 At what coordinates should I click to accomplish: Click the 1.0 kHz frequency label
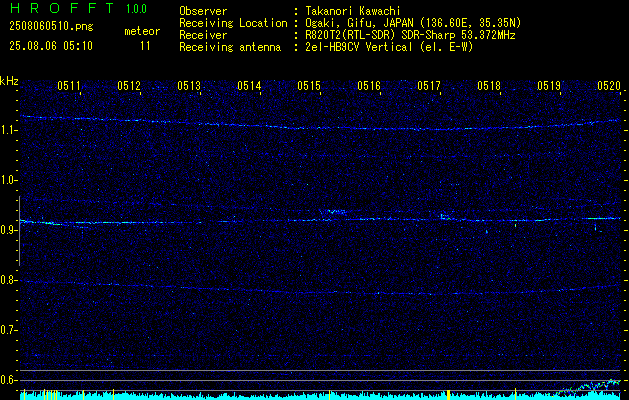coord(8,180)
